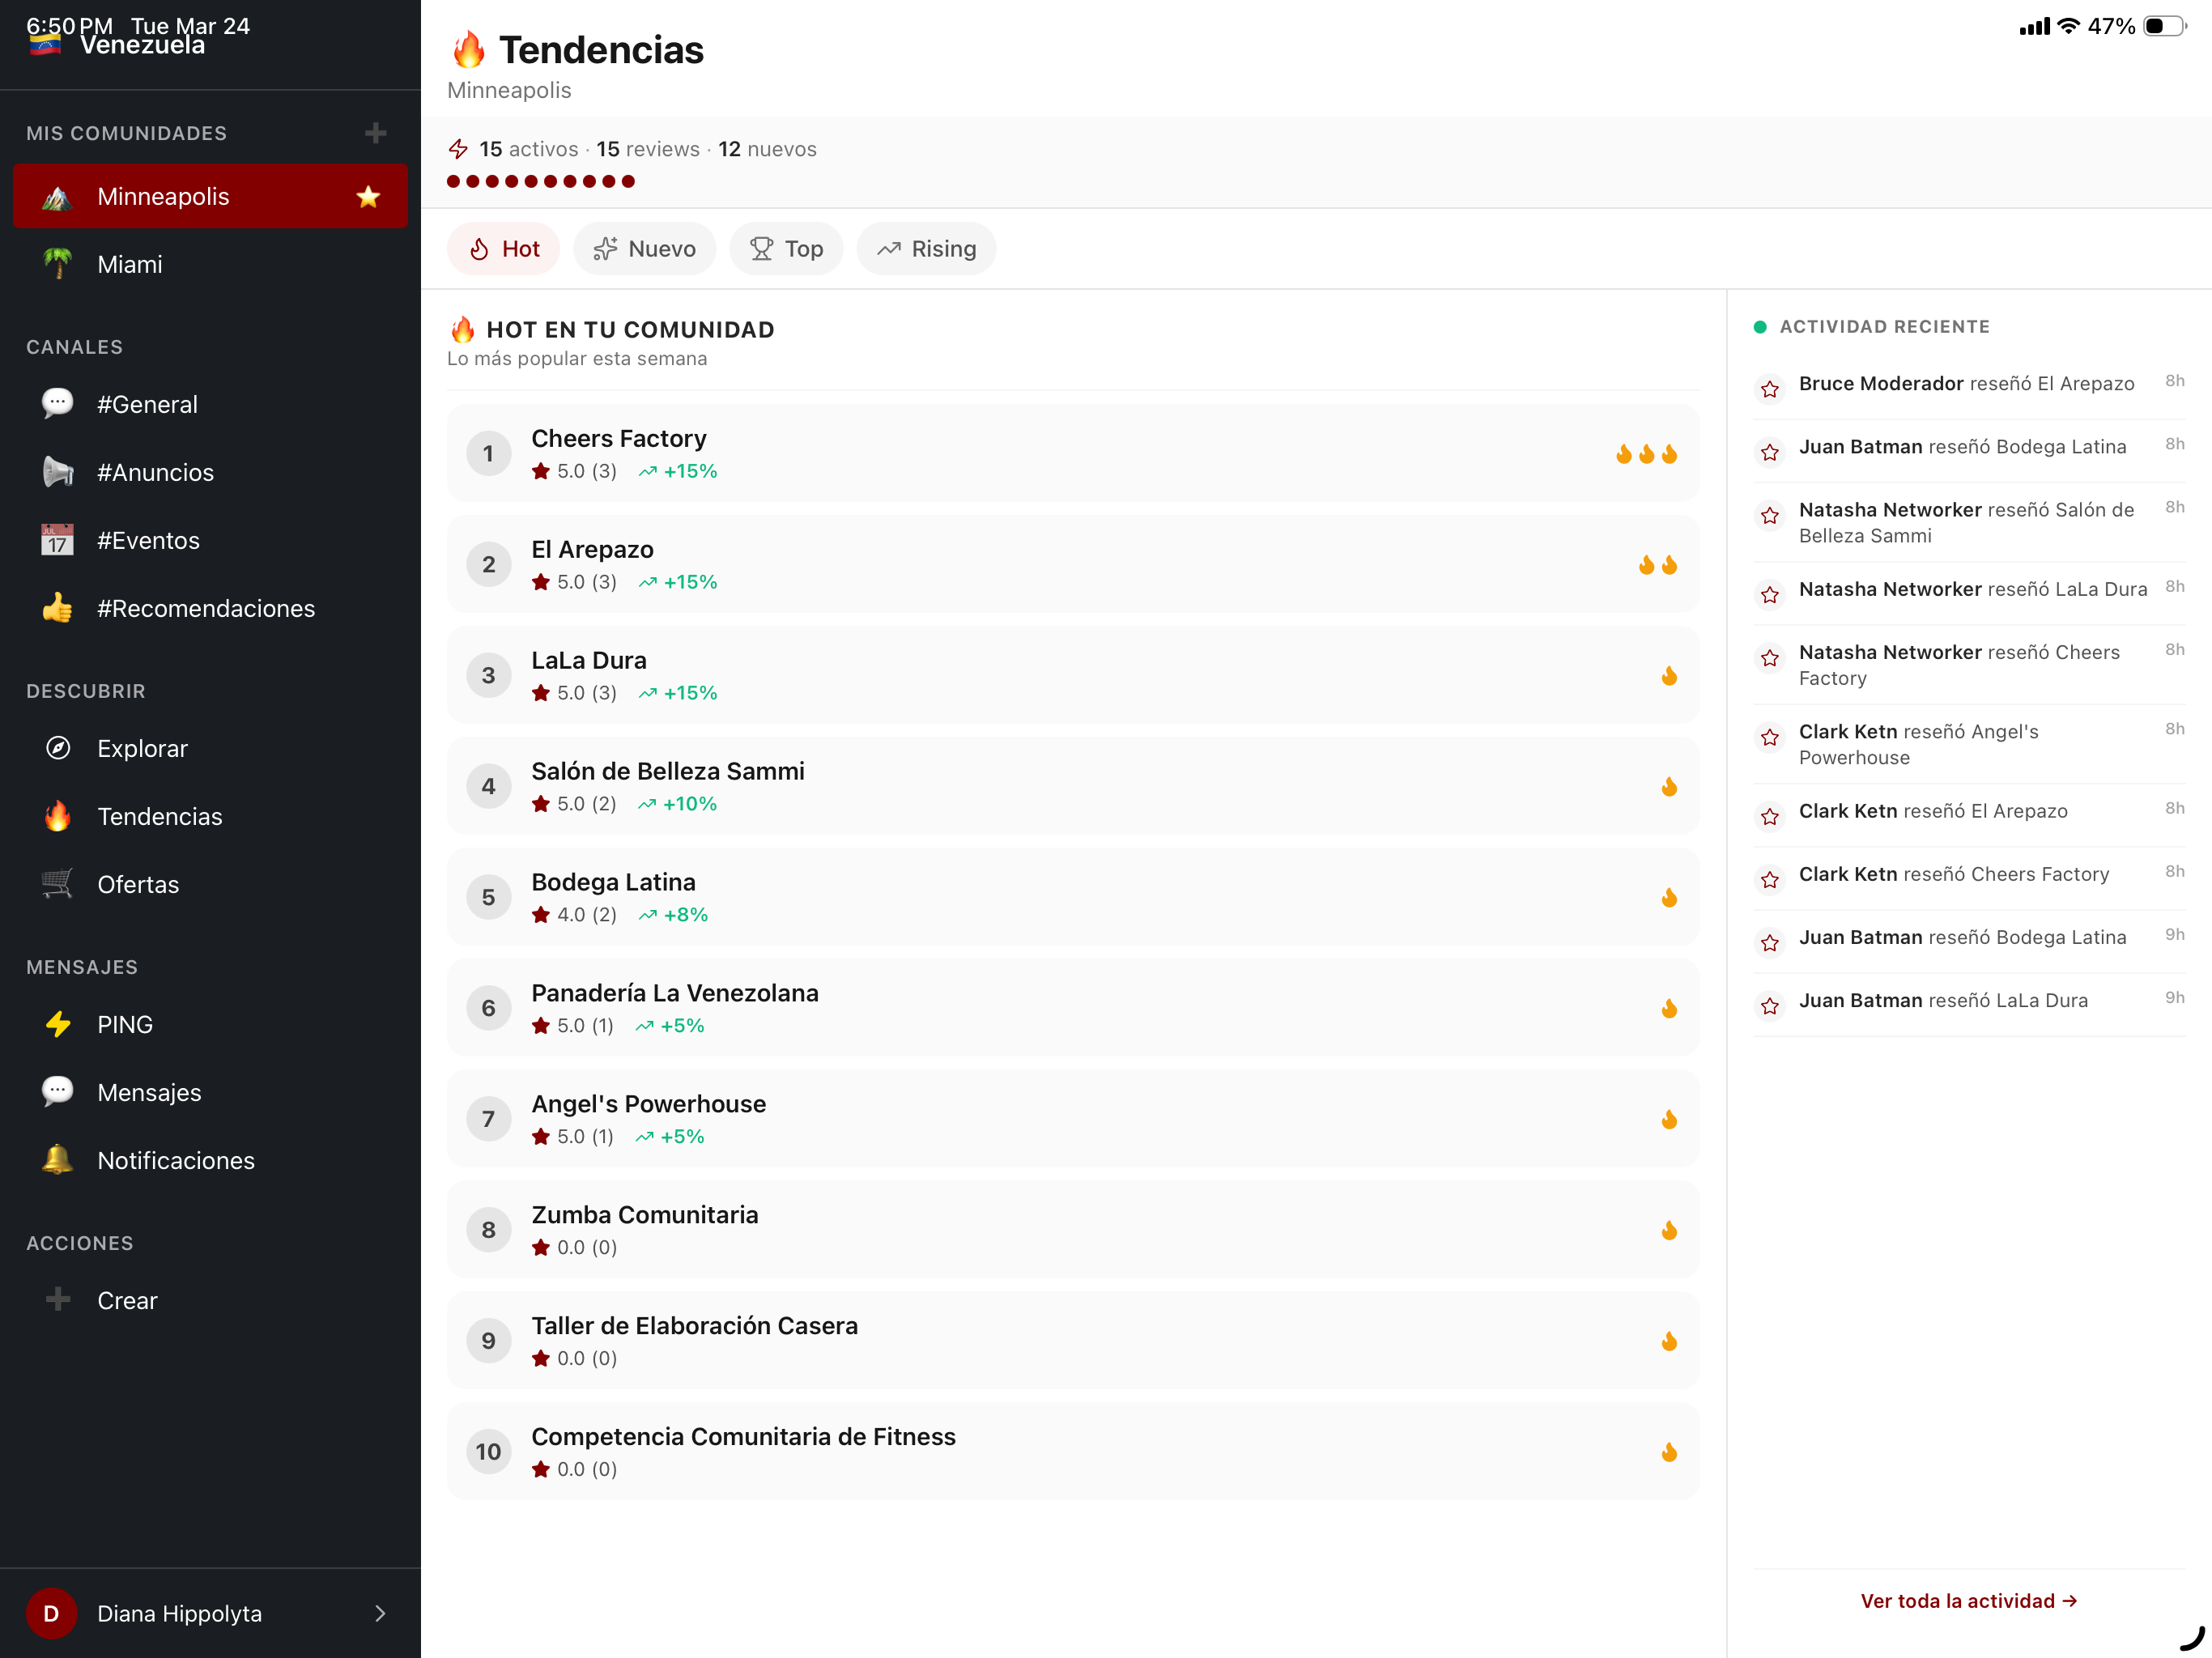Click the Wi-Fi status icon

tap(2068, 26)
